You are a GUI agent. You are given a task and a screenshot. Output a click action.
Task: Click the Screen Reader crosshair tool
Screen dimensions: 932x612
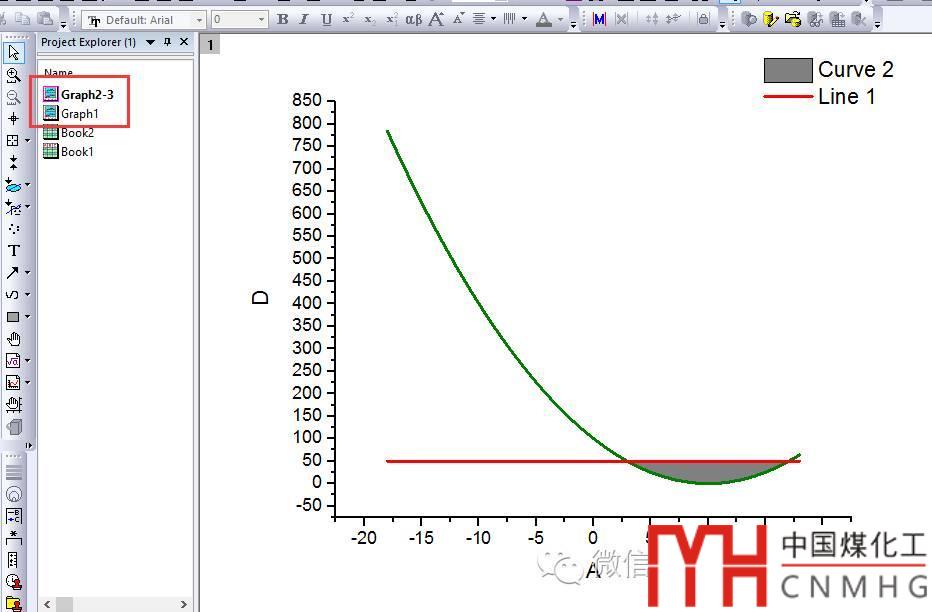point(14,118)
